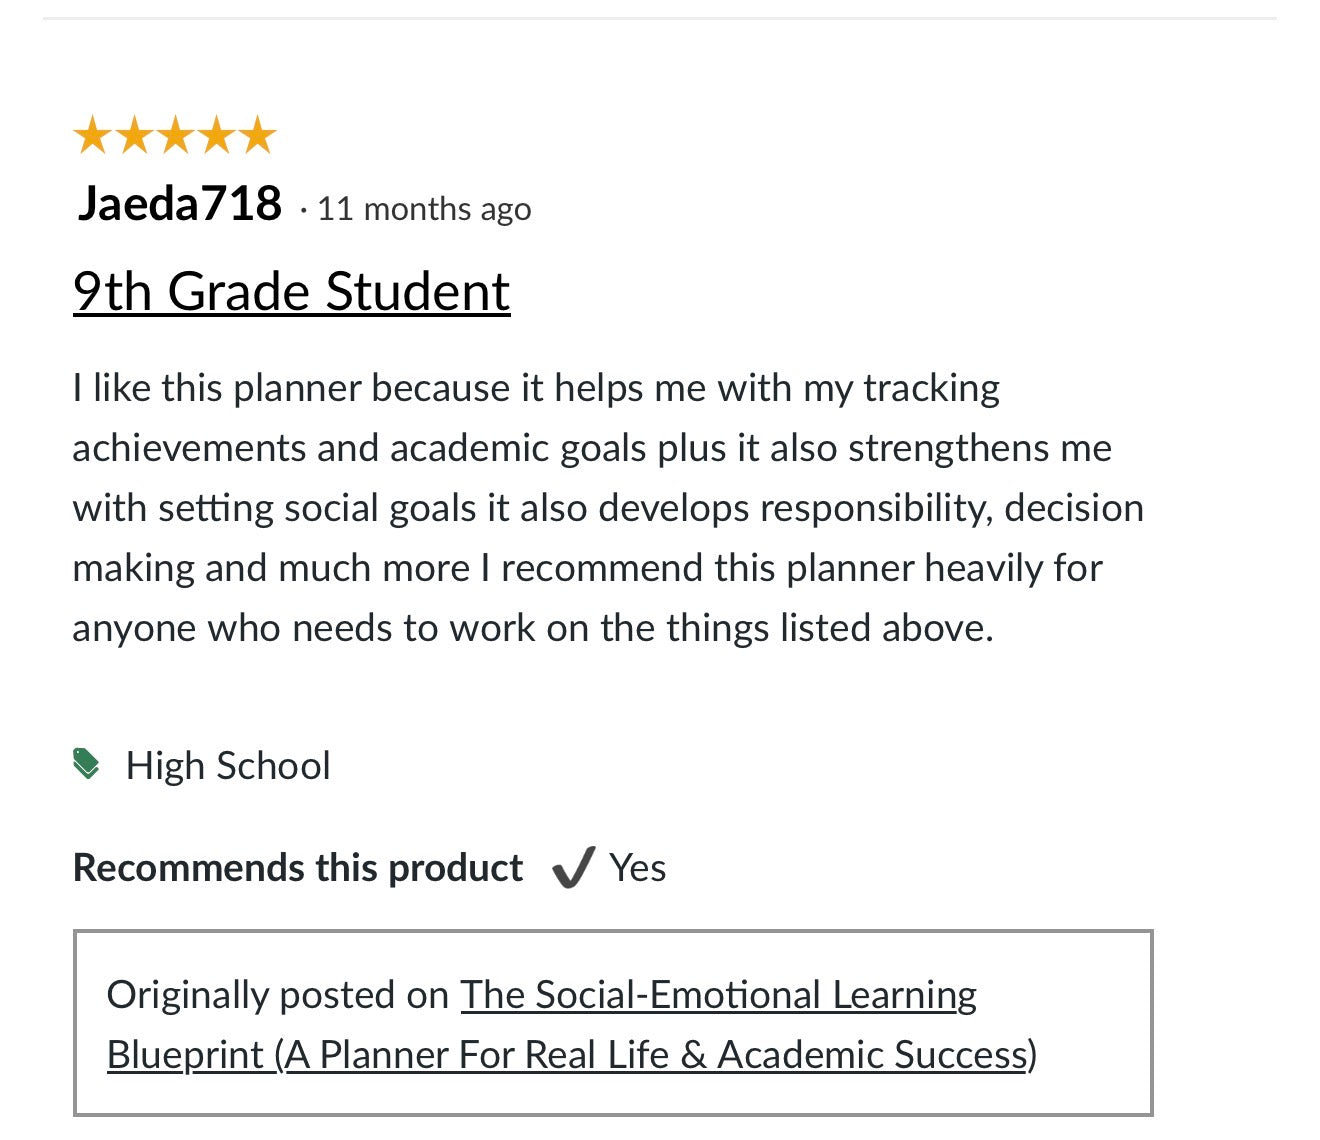Click the green tag icon
Image resolution: width=1320 pixels, height=1140 pixels.
coord(87,764)
